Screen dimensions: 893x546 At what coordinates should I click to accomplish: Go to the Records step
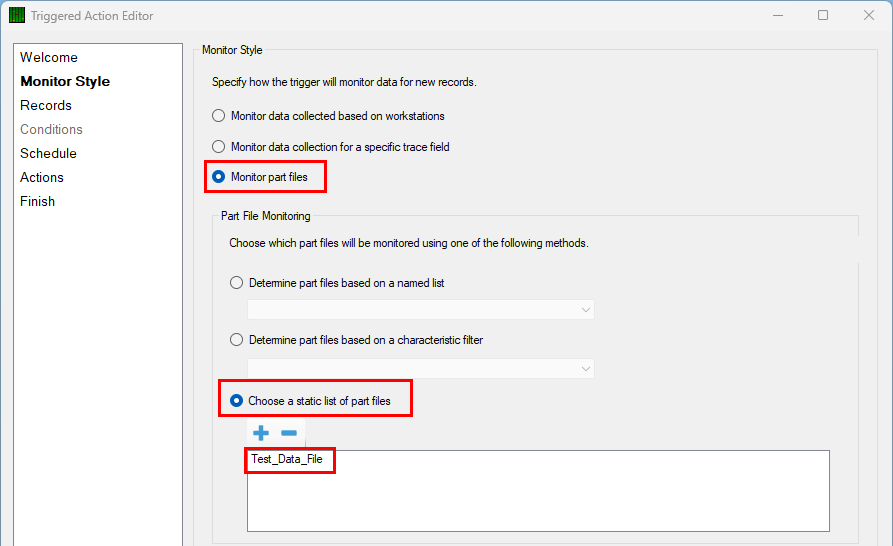[46, 105]
